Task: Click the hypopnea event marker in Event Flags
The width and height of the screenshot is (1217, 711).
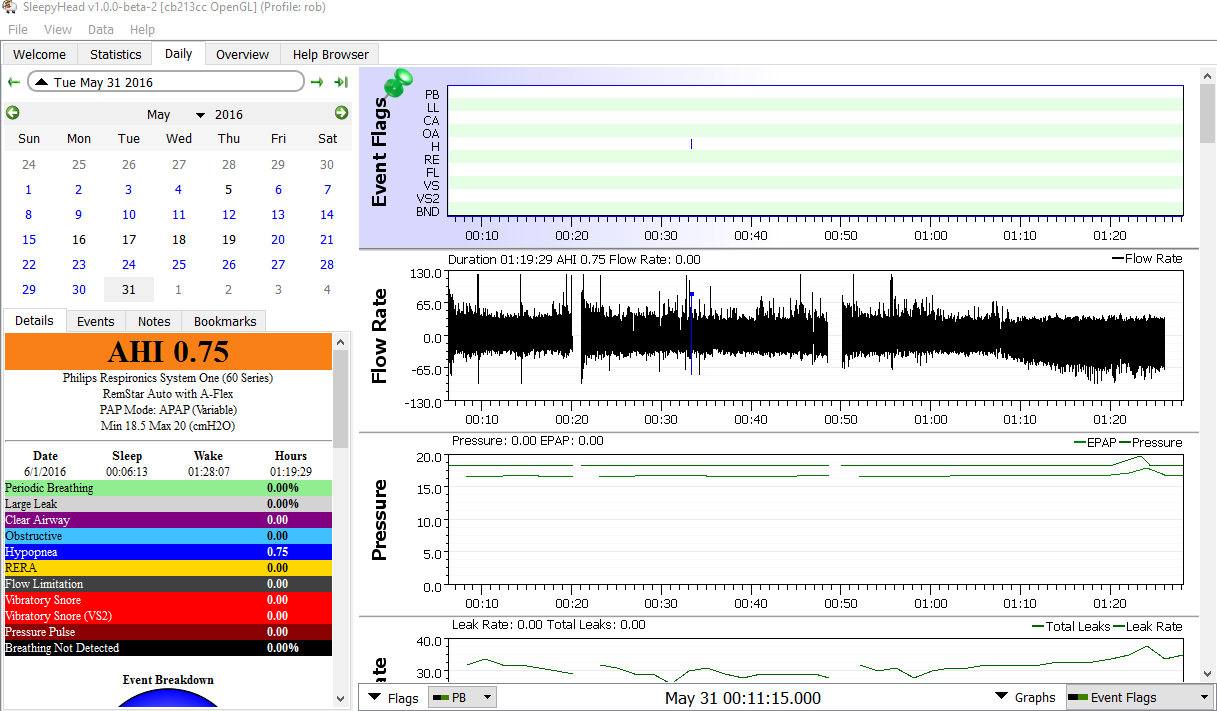Action: tap(691, 145)
